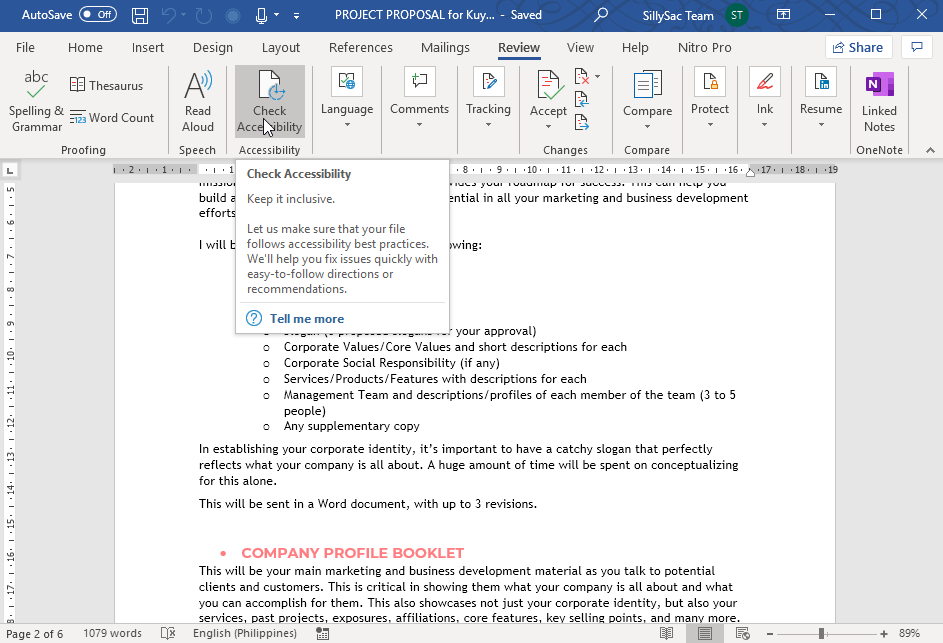943x643 pixels.
Task: Open the comments pane icon
Action: pyautogui.click(x=917, y=47)
